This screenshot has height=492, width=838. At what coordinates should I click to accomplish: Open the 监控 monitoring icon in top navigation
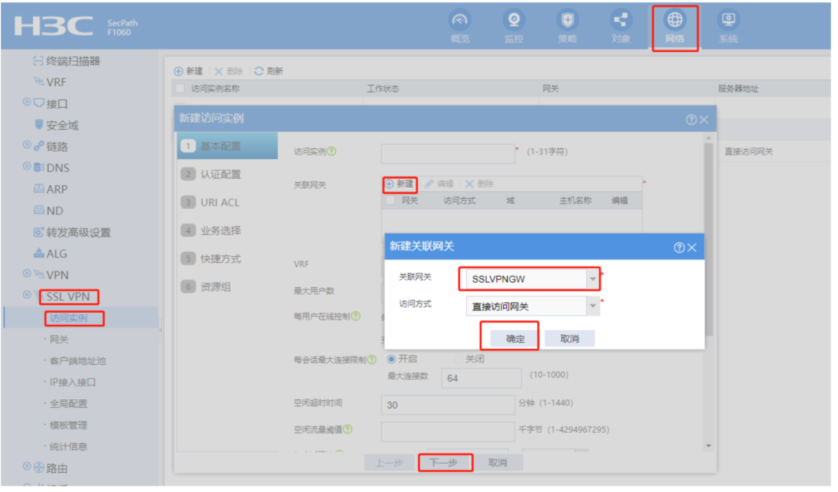(x=514, y=20)
